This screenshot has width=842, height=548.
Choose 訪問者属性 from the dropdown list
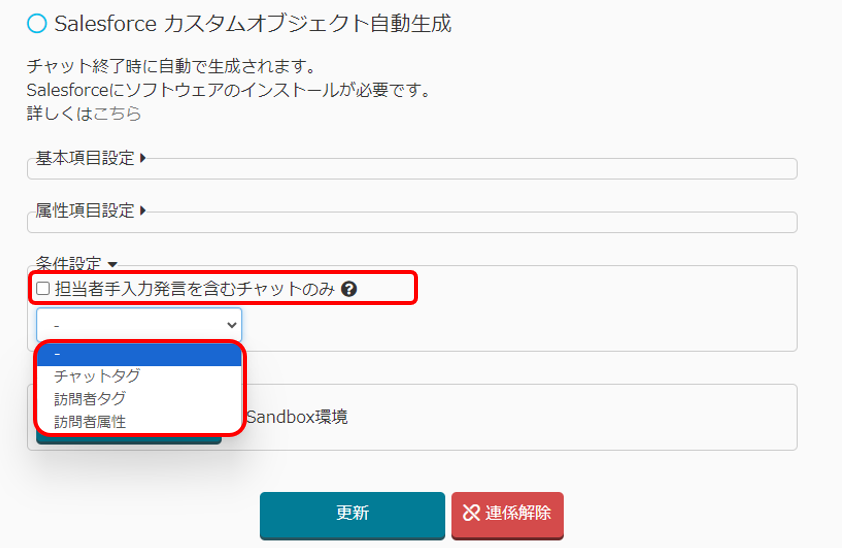click(x=90, y=422)
